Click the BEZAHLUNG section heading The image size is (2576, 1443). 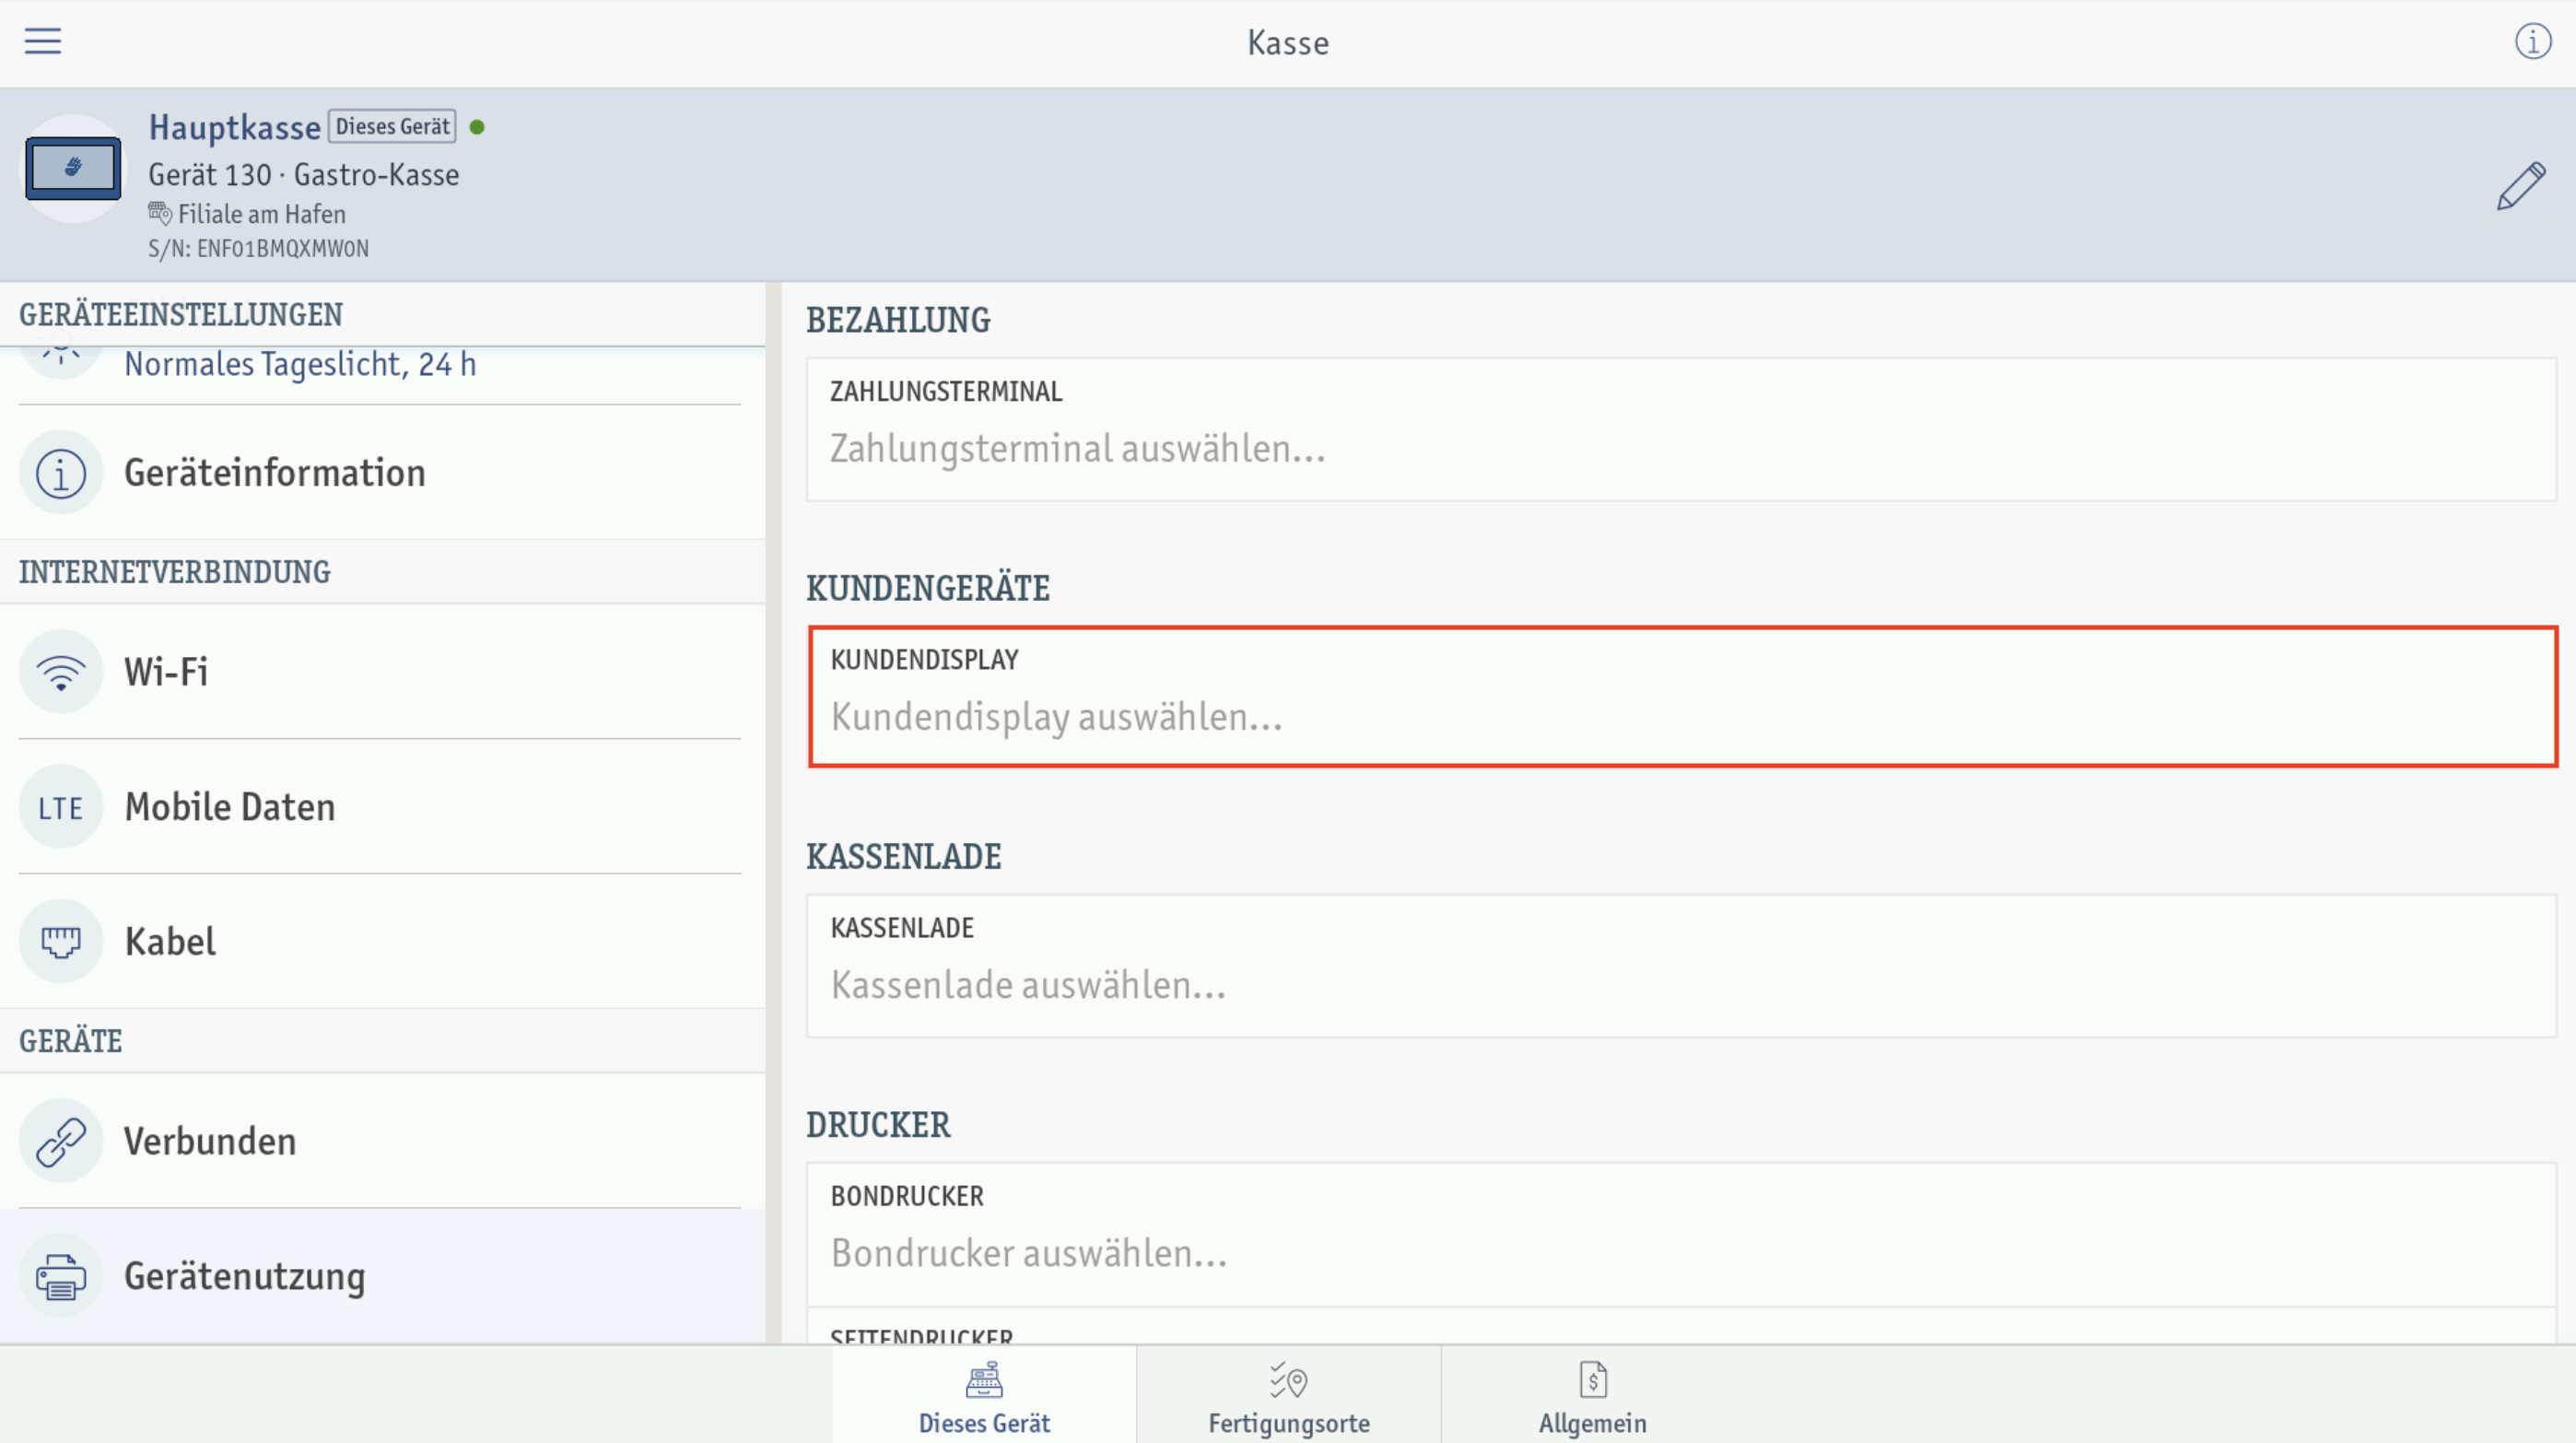898,321
